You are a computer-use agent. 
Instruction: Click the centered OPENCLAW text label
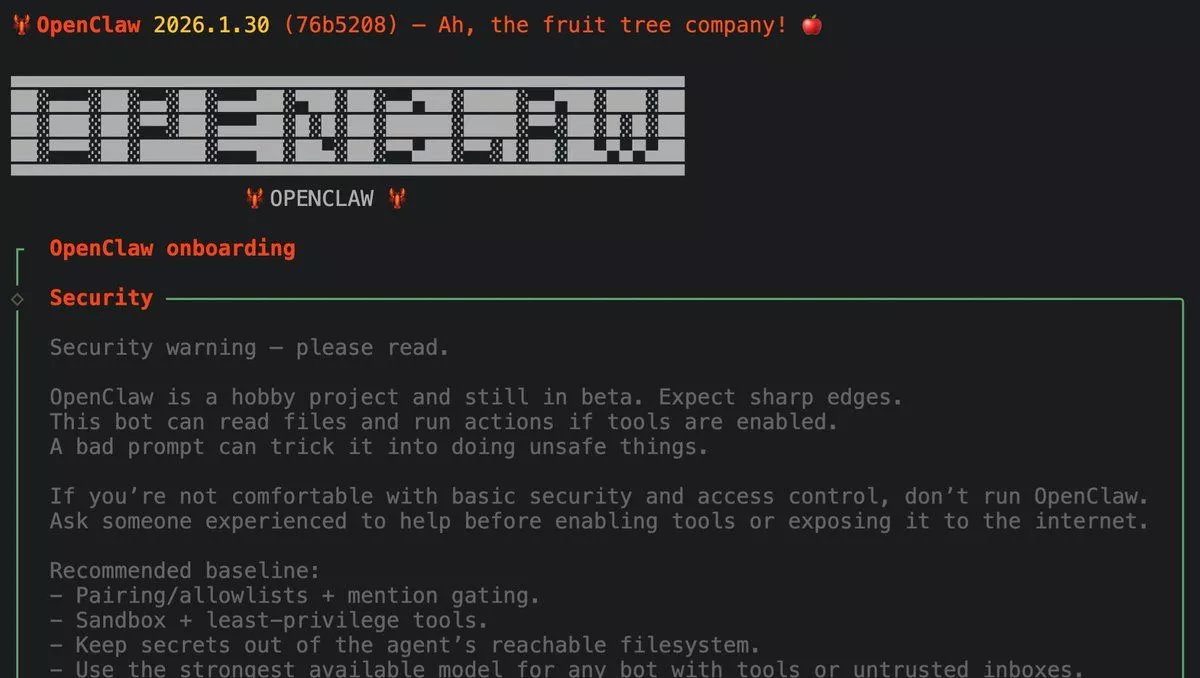click(x=321, y=198)
